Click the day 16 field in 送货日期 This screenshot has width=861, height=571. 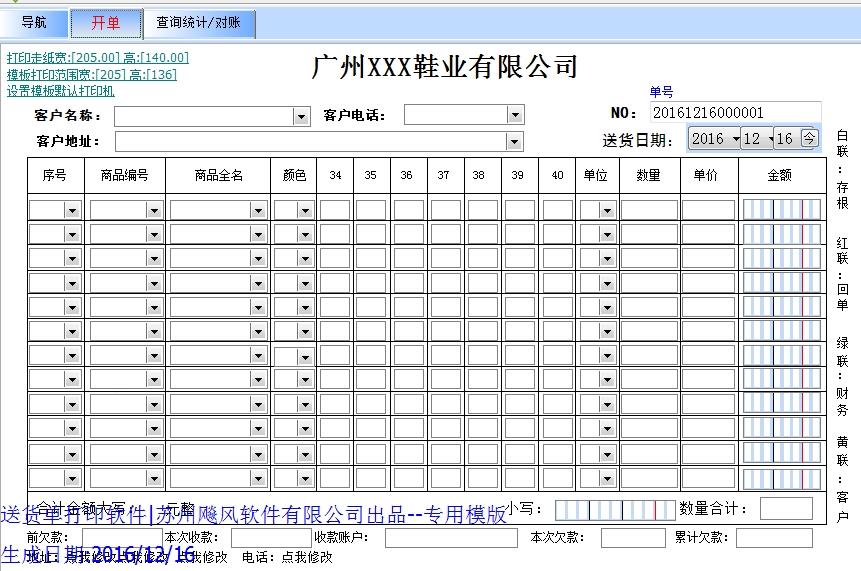pyautogui.click(x=786, y=138)
